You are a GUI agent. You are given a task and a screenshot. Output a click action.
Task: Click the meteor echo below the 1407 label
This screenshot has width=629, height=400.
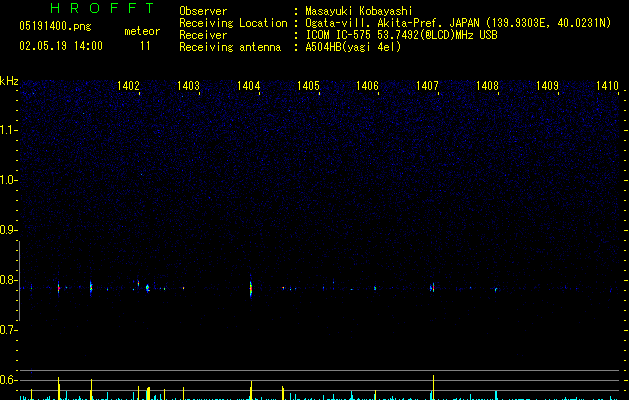coord(432,287)
